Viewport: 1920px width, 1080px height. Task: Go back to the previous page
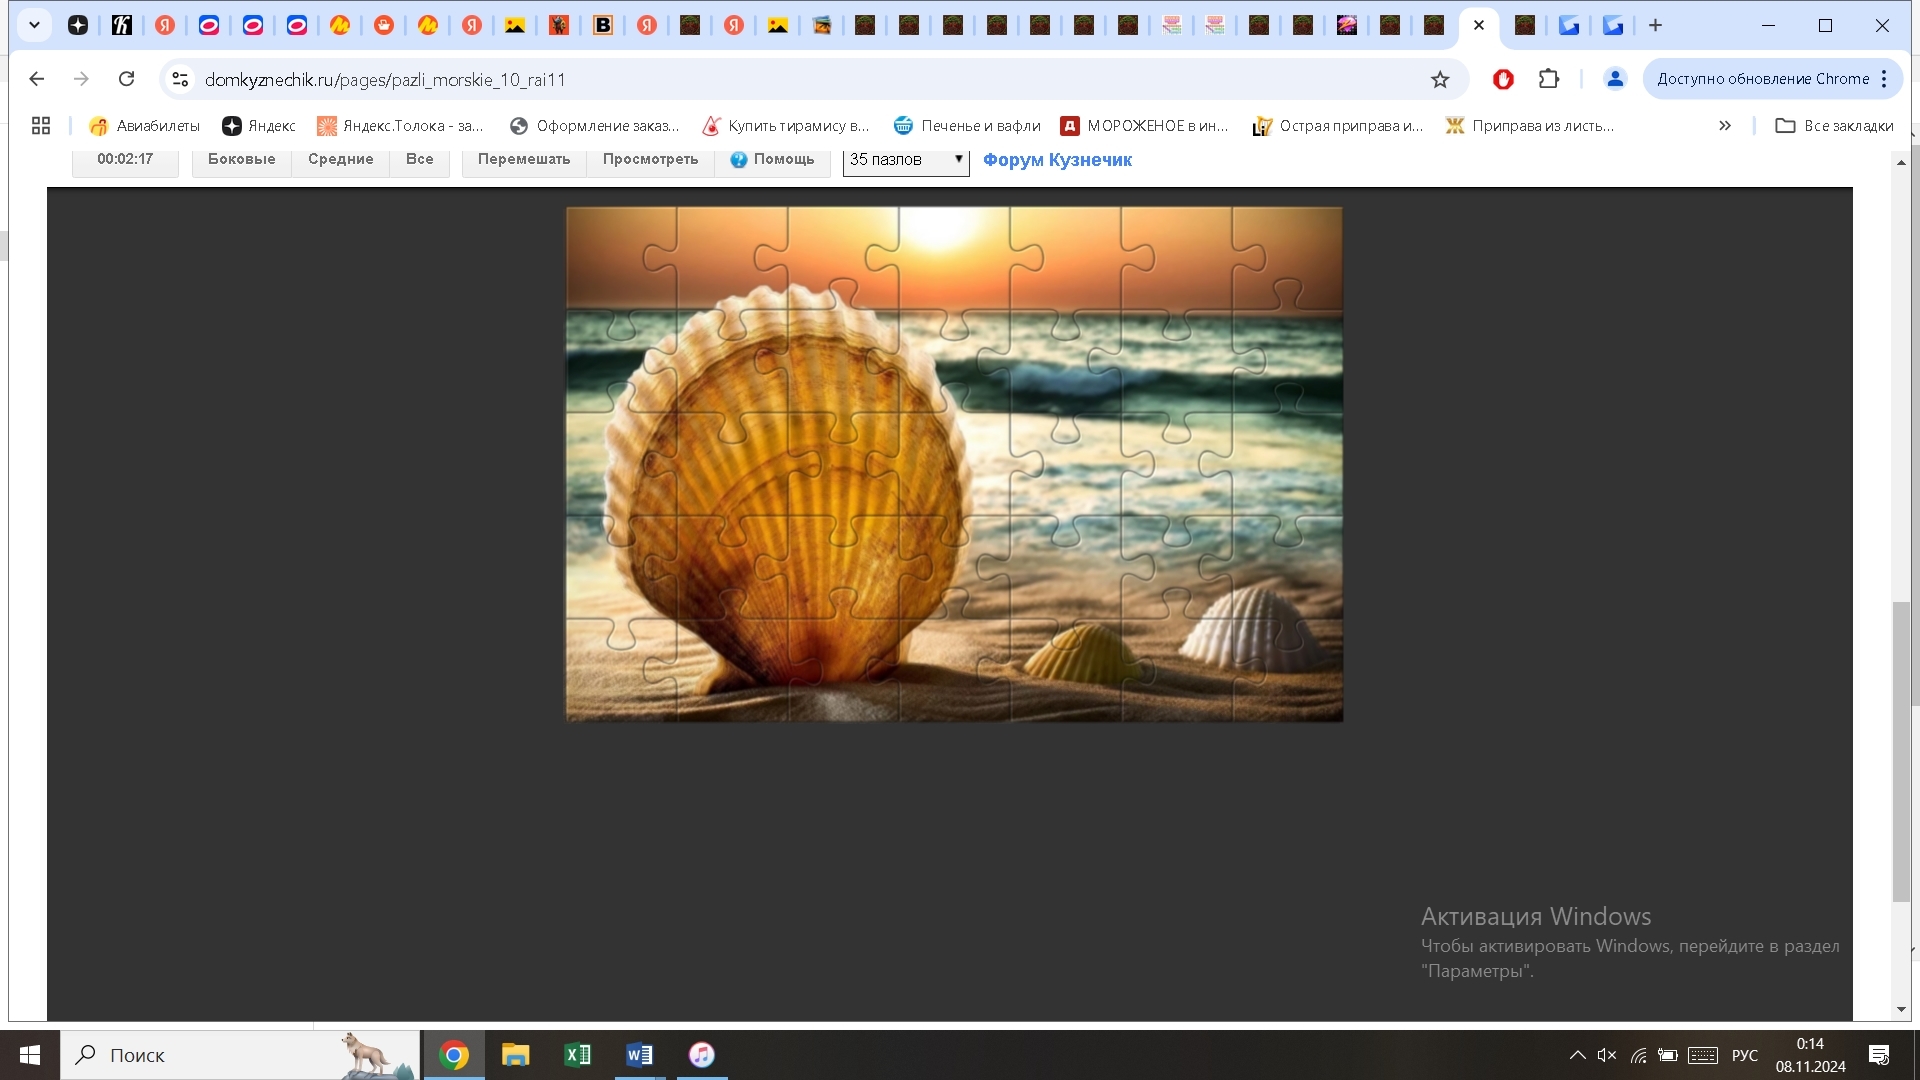[x=37, y=79]
